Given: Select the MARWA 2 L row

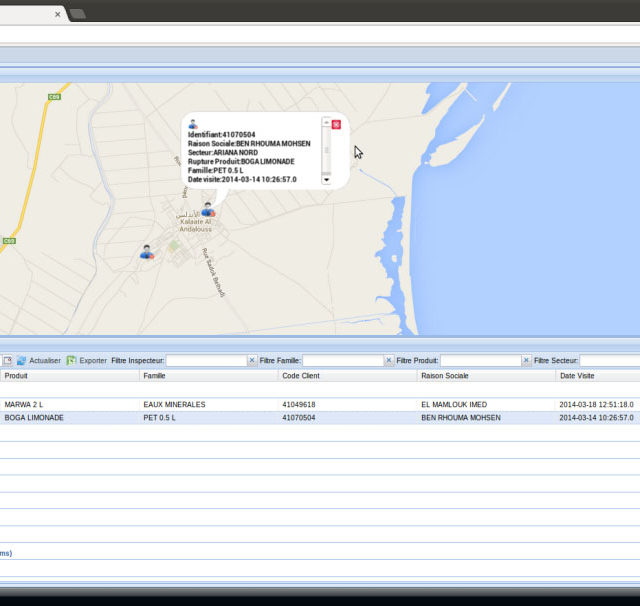Looking at the screenshot, I should pos(60,405).
